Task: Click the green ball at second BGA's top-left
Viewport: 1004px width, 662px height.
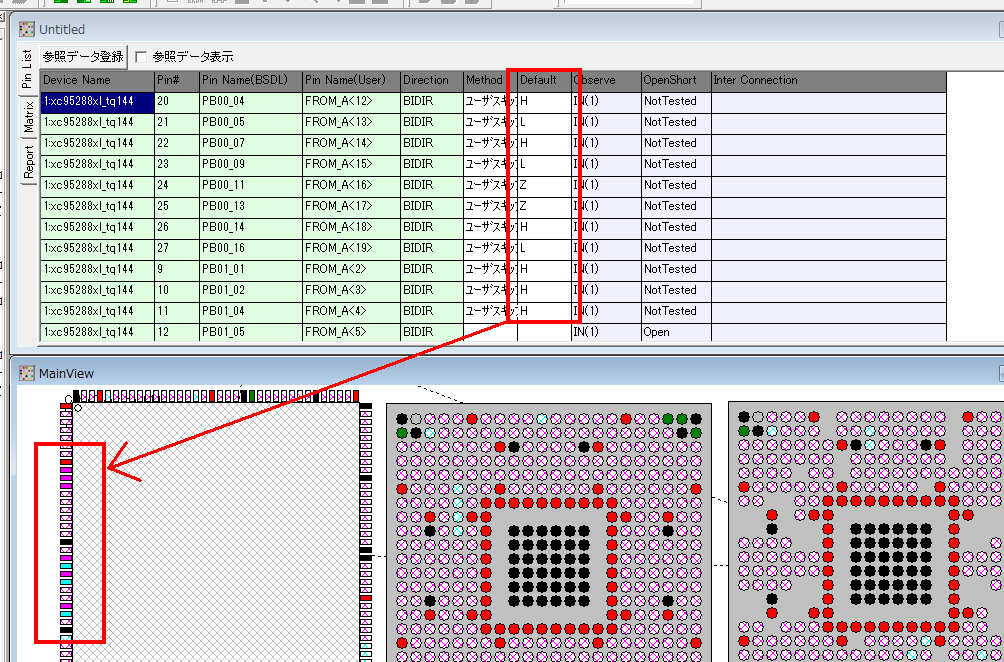Action: (x=743, y=431)
